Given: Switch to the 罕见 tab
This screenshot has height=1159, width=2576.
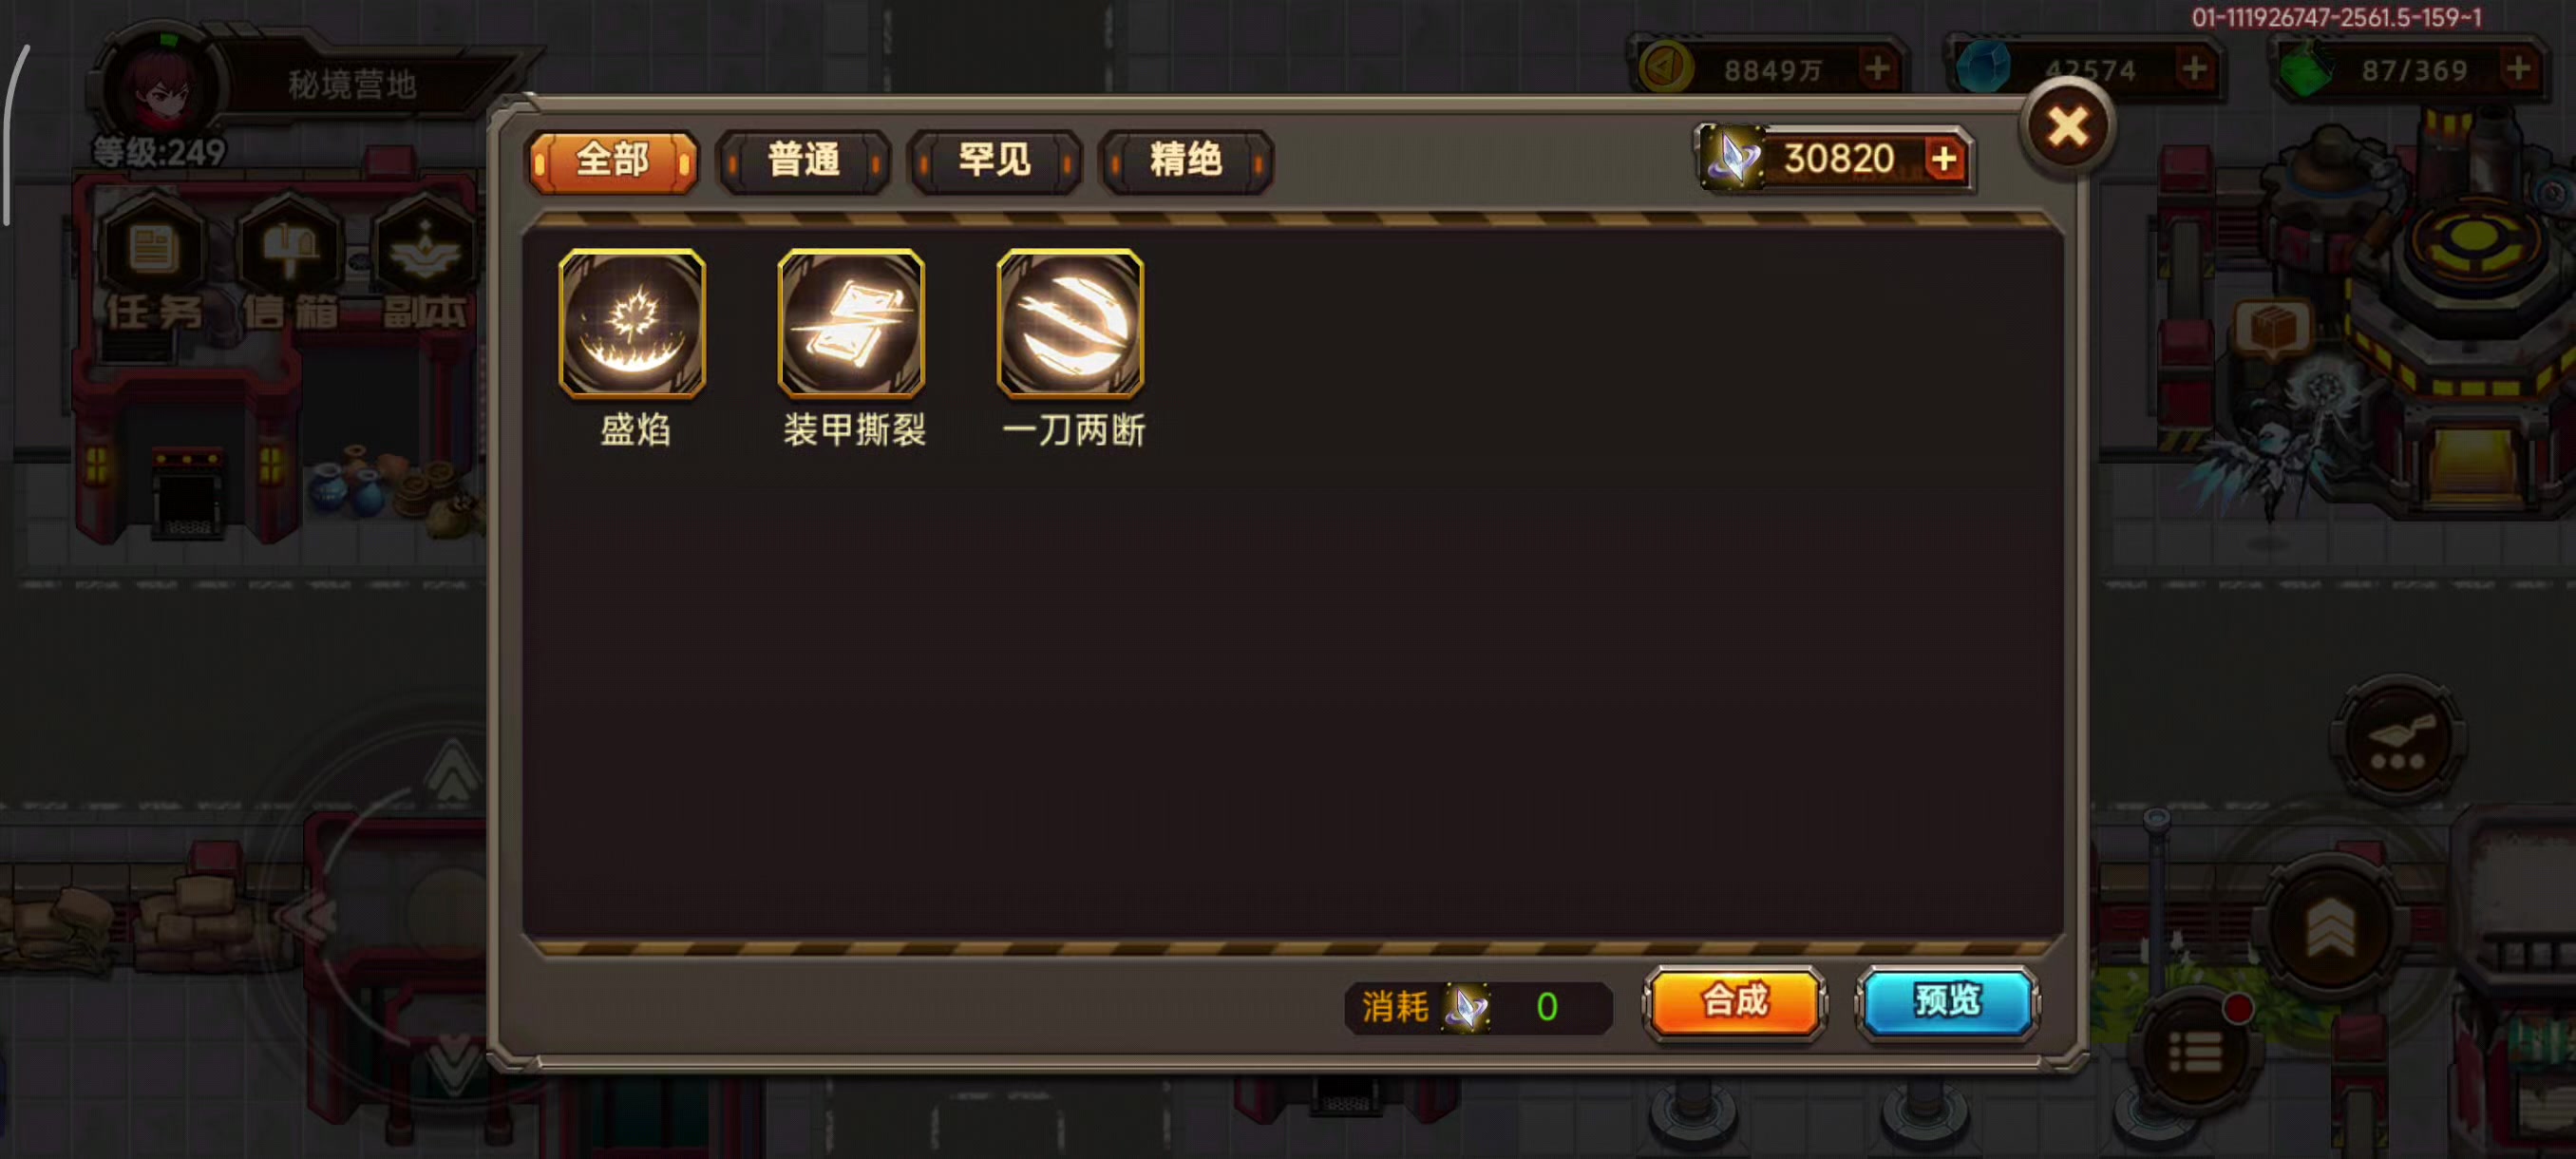Looking at the screenshot, I should 995,160.
